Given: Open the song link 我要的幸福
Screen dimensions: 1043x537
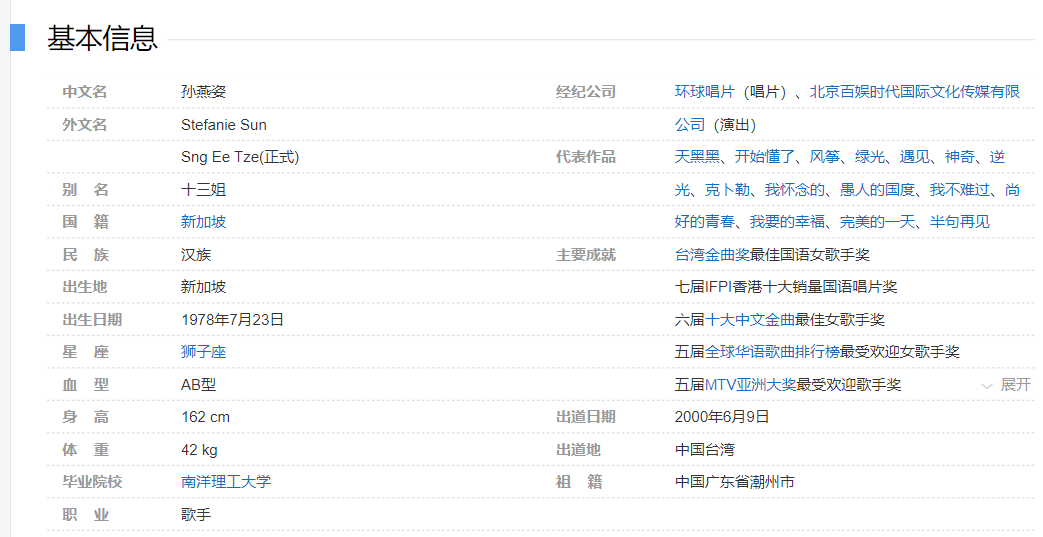Looking at the screenshot, I should pyautogui.click(x=788, y=222).
